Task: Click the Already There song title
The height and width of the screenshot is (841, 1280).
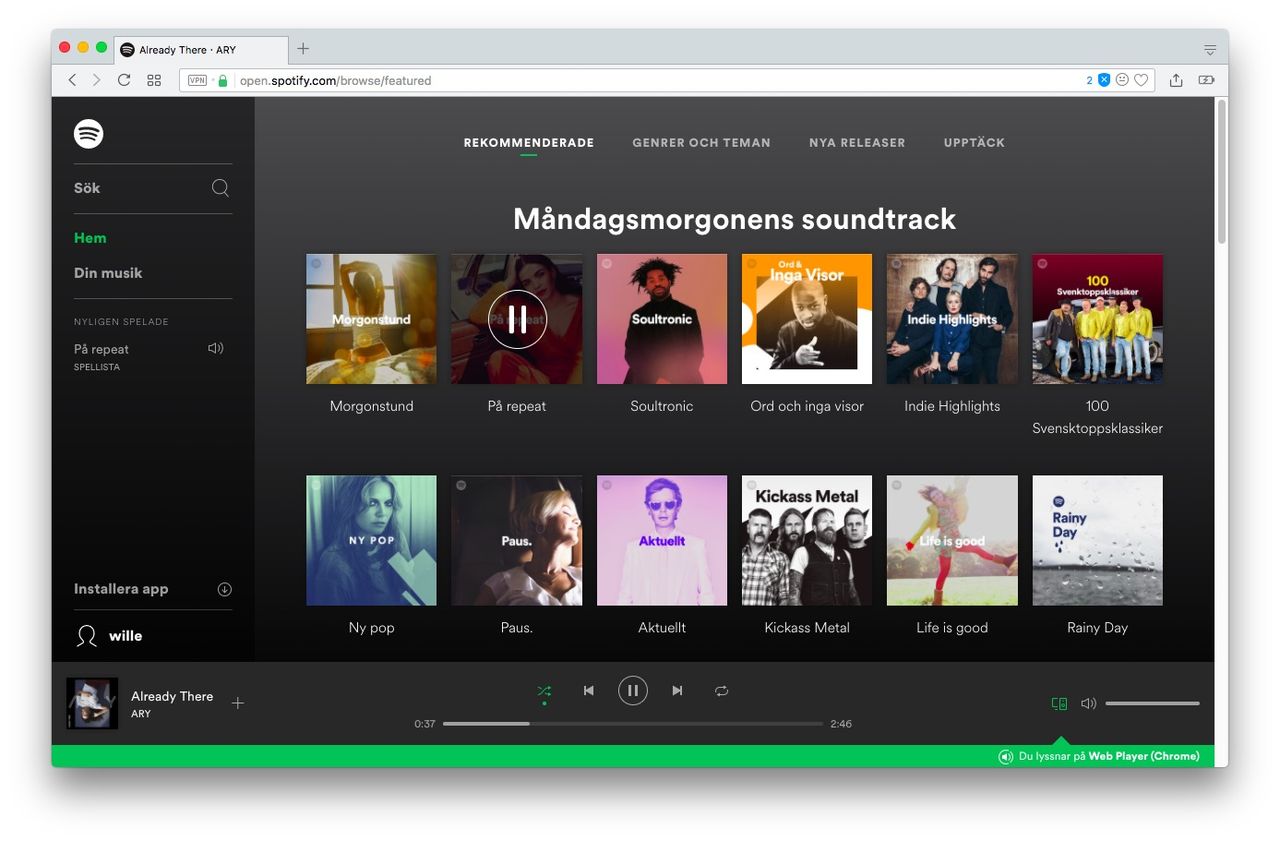Action: (172, 696)
